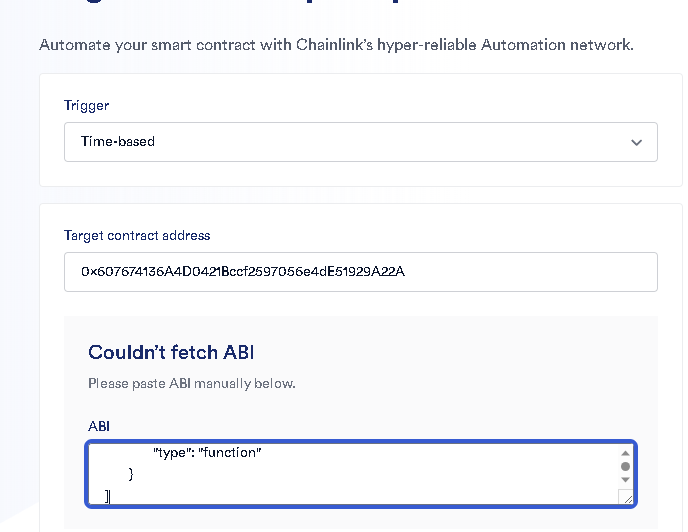
Task: Click the closing curly brace in ABI
Action: (x=130, y=474)
